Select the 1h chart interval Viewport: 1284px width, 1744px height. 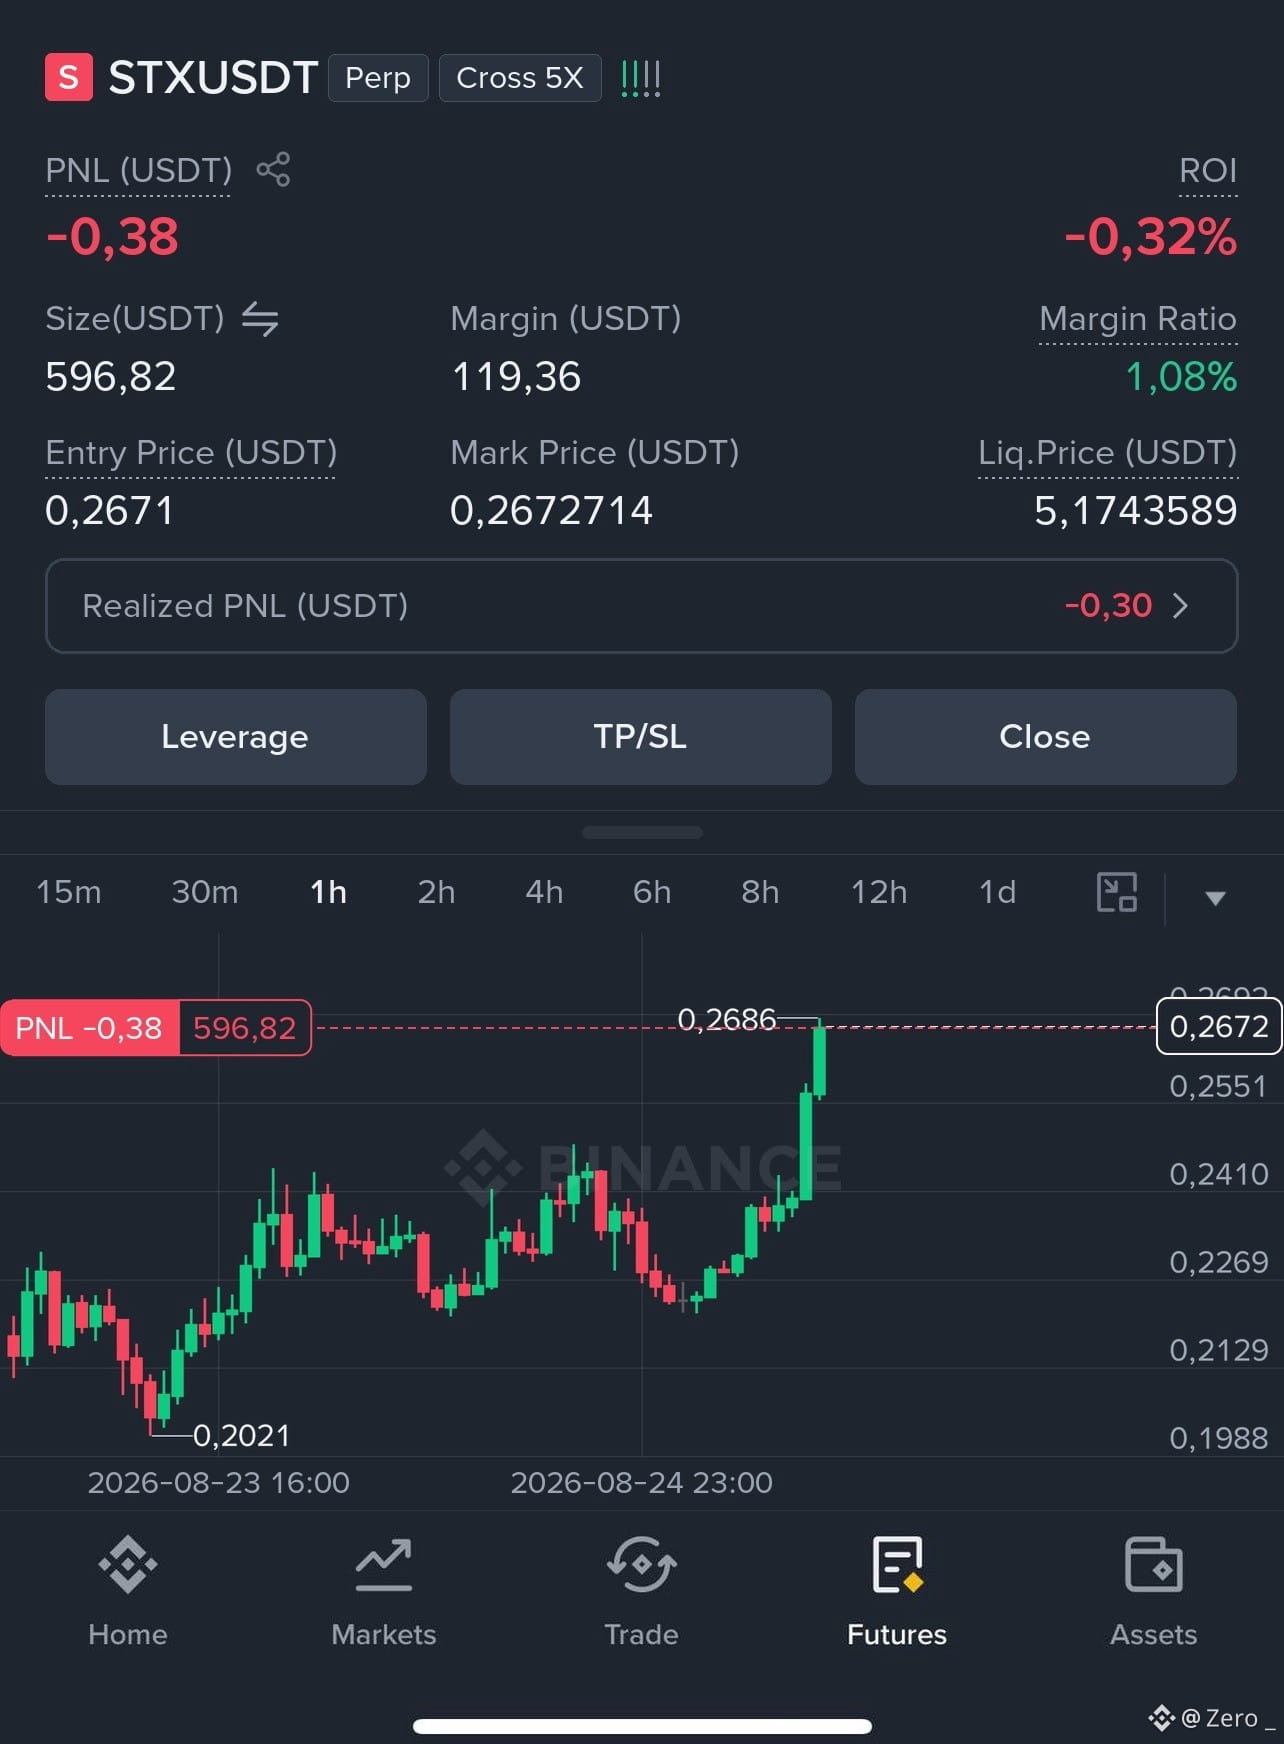(x=328, y=892)
